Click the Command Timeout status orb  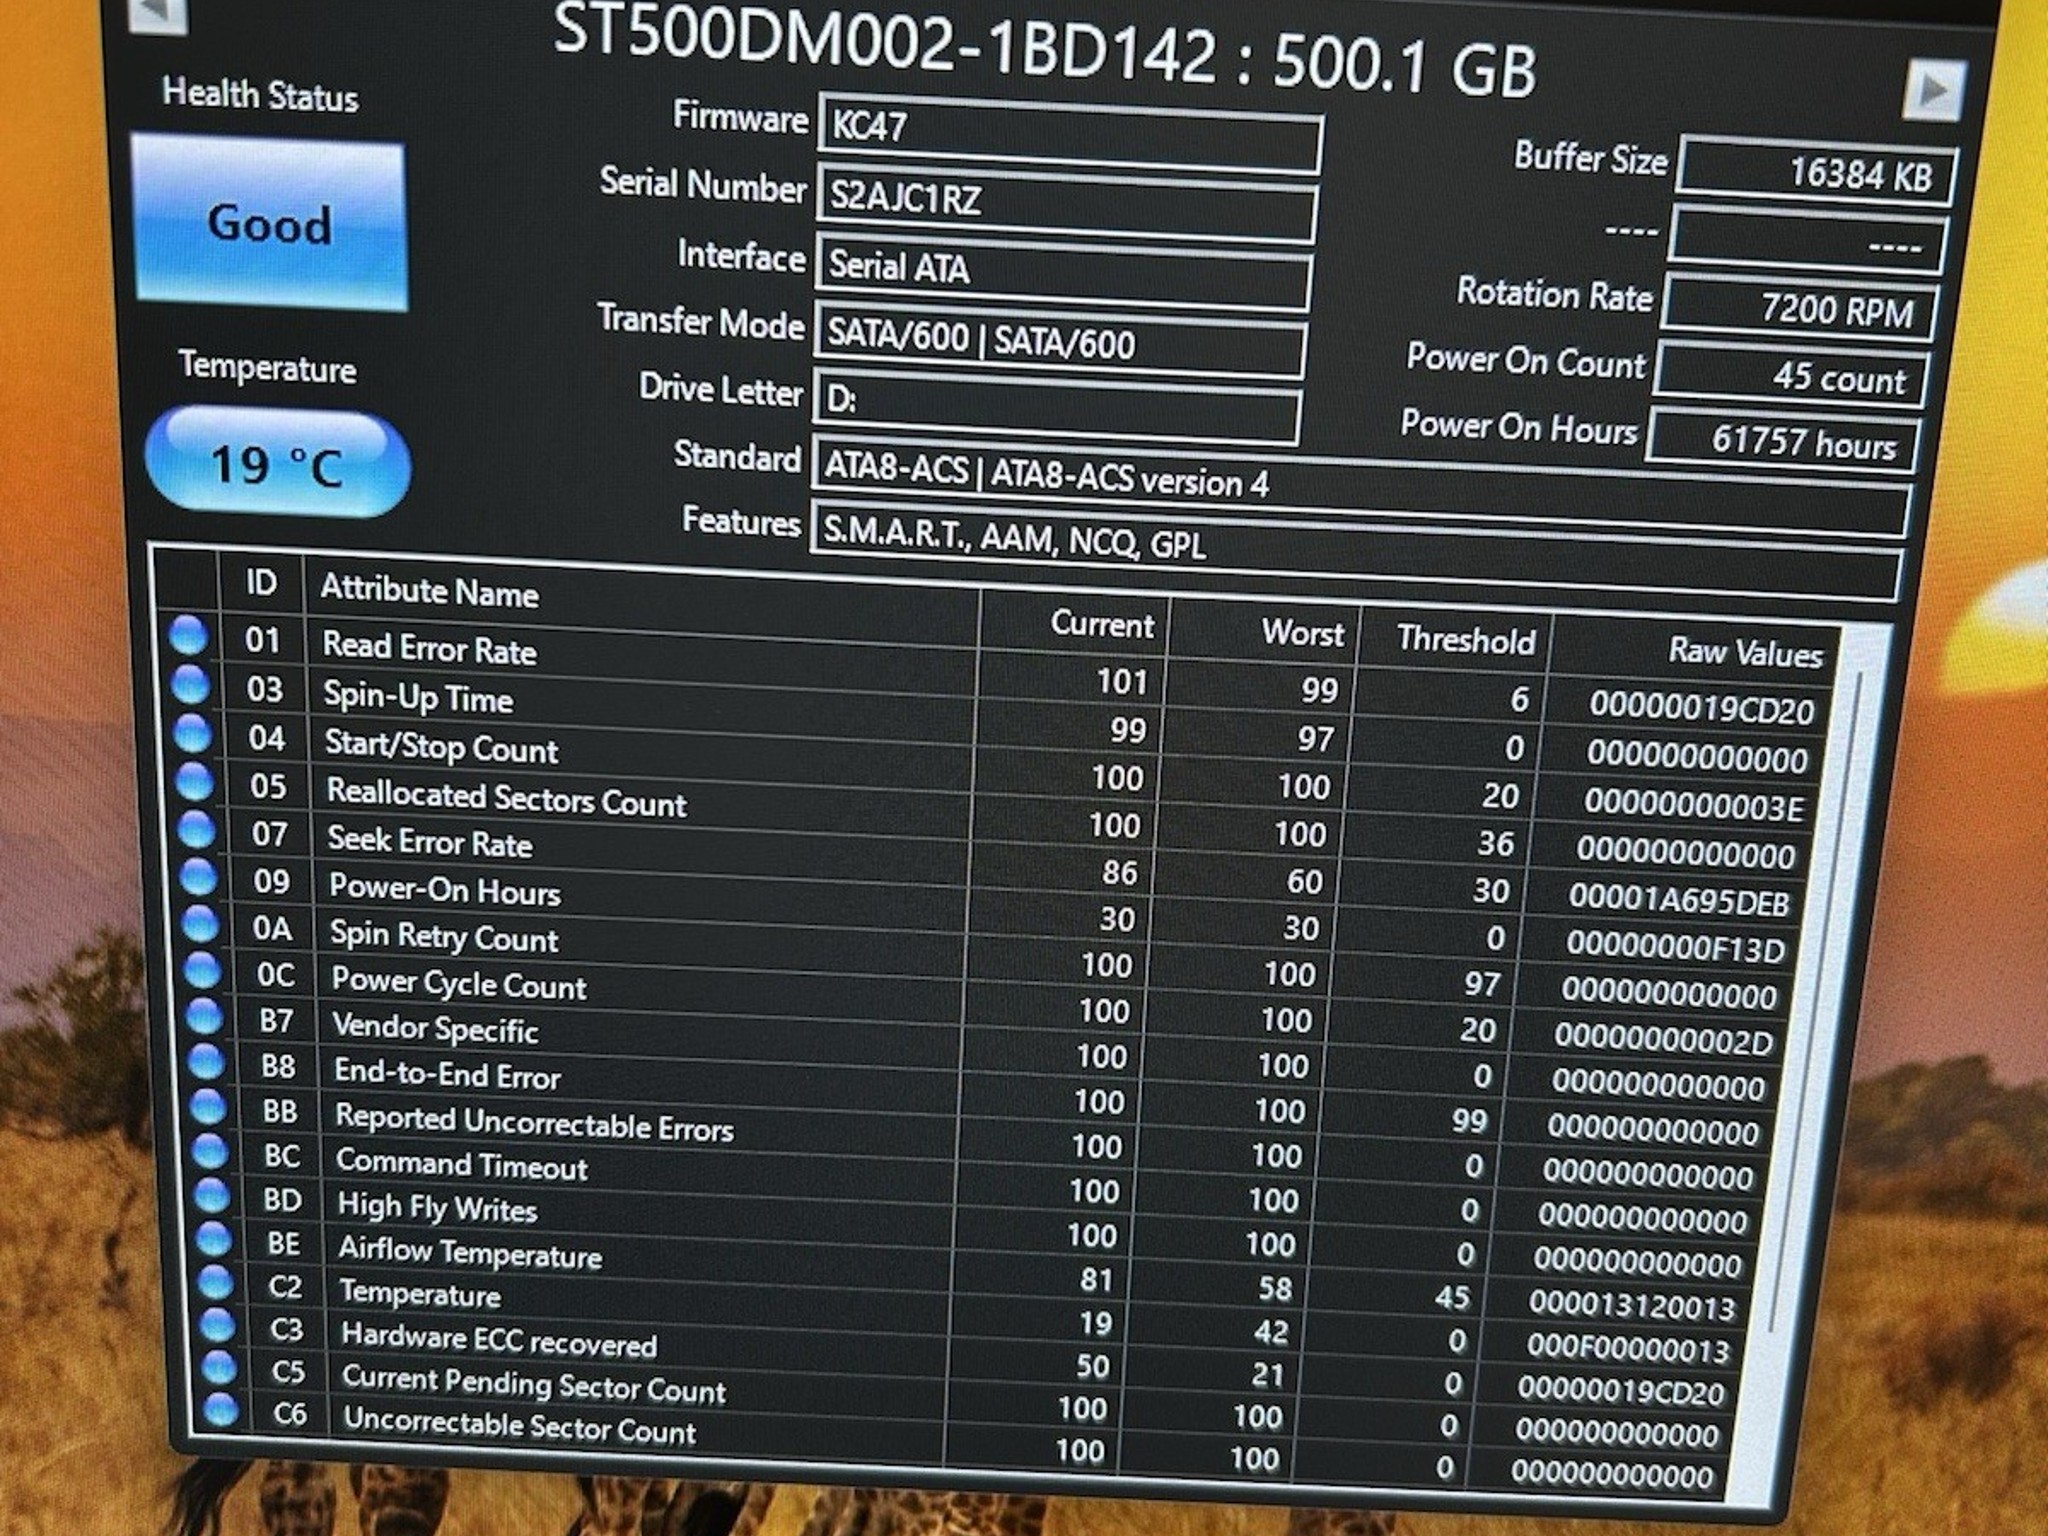tap(210, 1151)
